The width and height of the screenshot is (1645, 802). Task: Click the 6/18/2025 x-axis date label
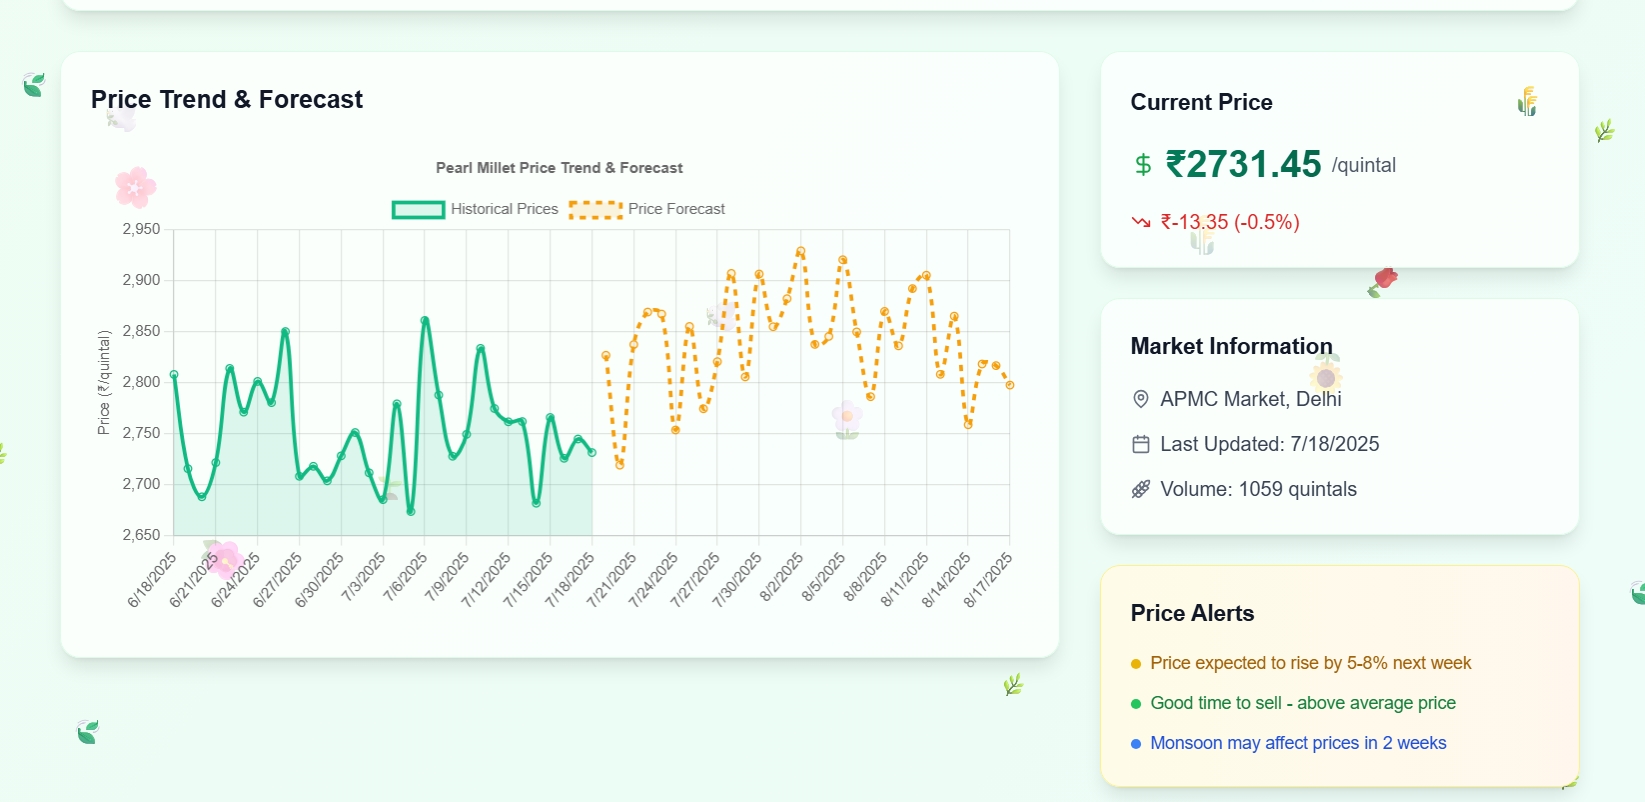point(153,579)
